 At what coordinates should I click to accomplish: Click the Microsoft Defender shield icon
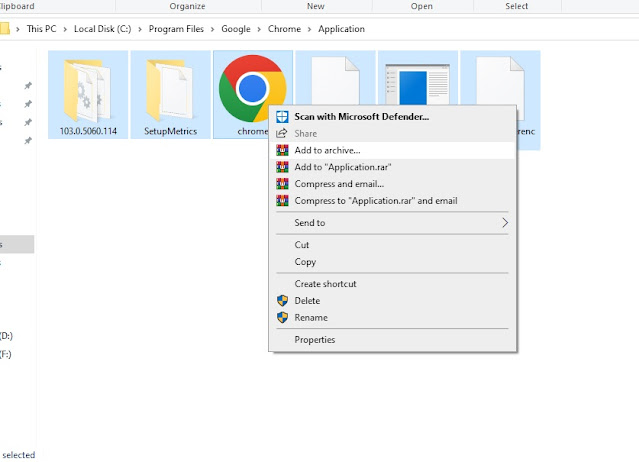tap(282, 117)
